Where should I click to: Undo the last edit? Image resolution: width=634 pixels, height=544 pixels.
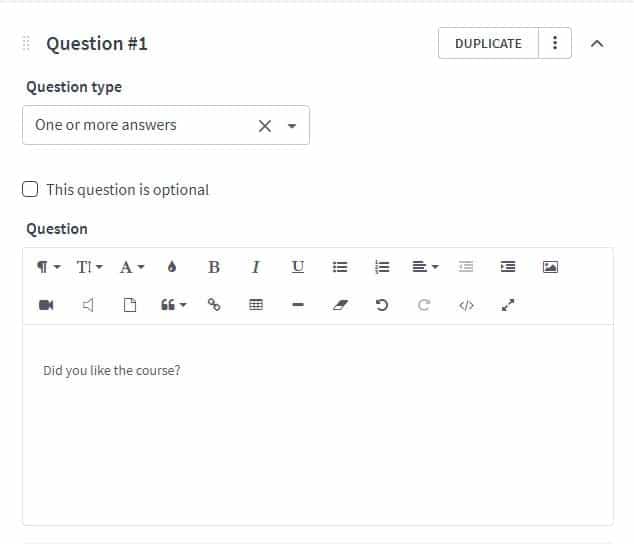(382, 305)
